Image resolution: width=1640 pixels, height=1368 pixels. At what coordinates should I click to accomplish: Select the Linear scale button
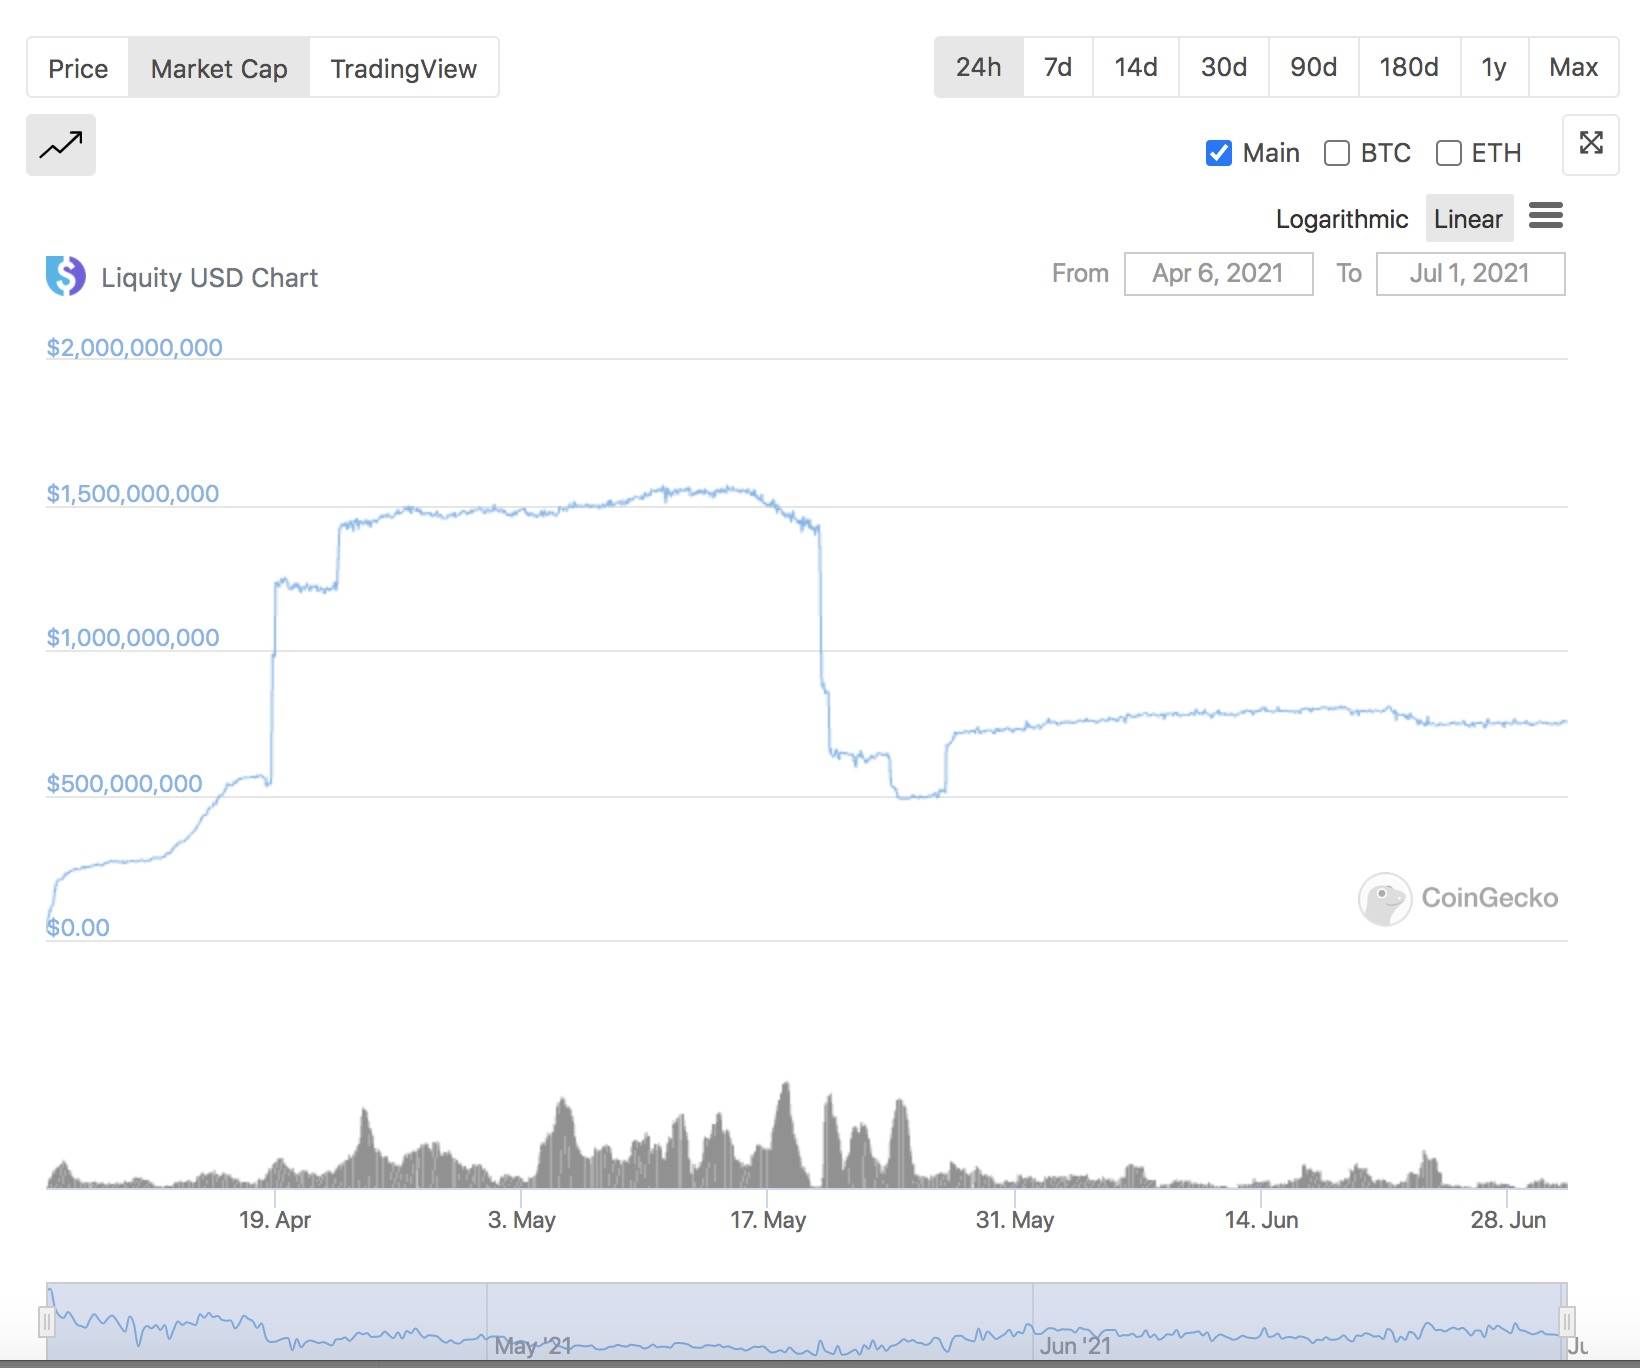1468,219
